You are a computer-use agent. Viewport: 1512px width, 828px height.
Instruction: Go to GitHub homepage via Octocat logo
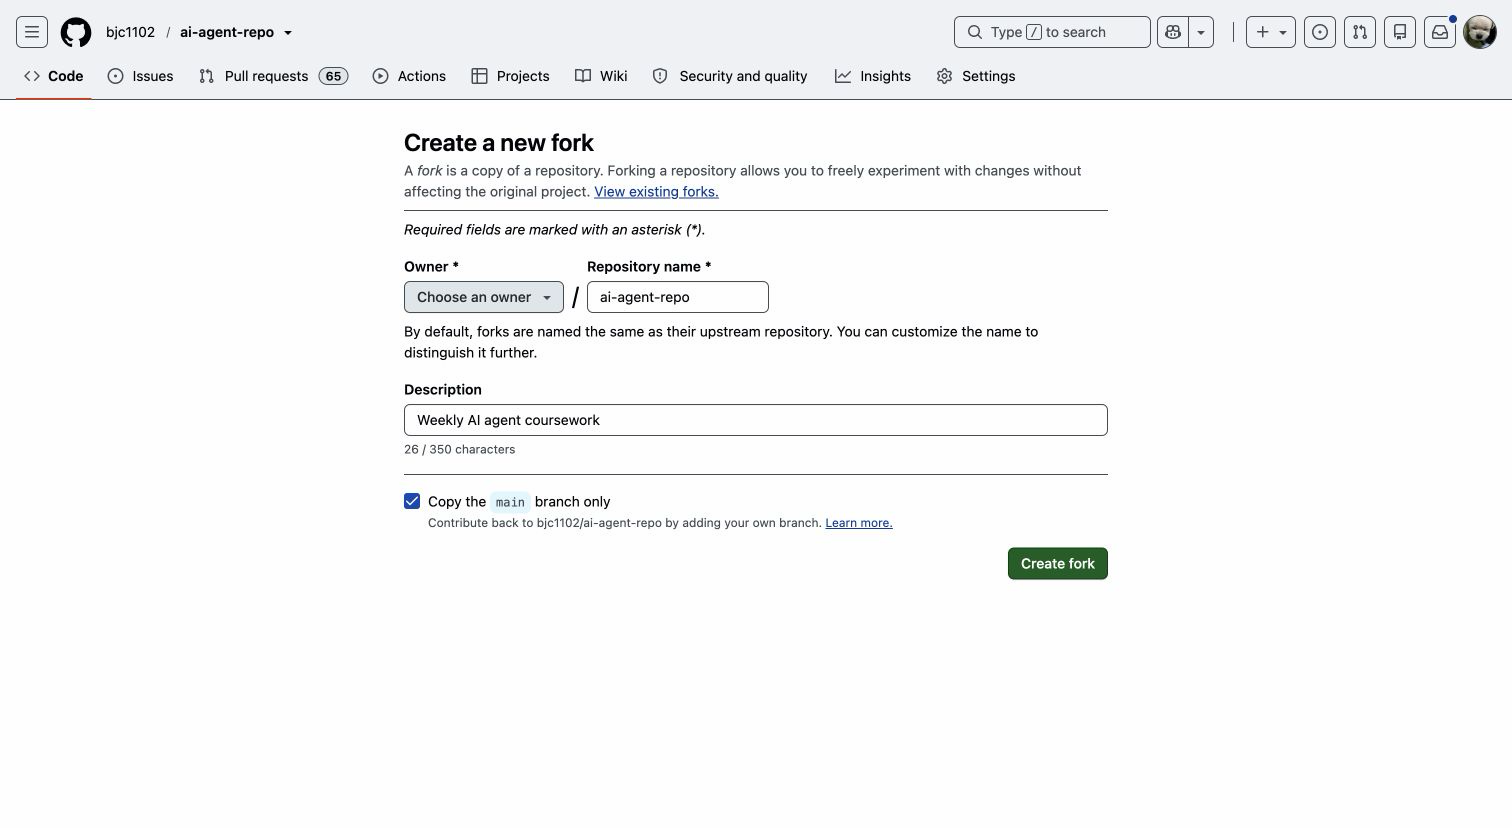[x=76, y=32]
